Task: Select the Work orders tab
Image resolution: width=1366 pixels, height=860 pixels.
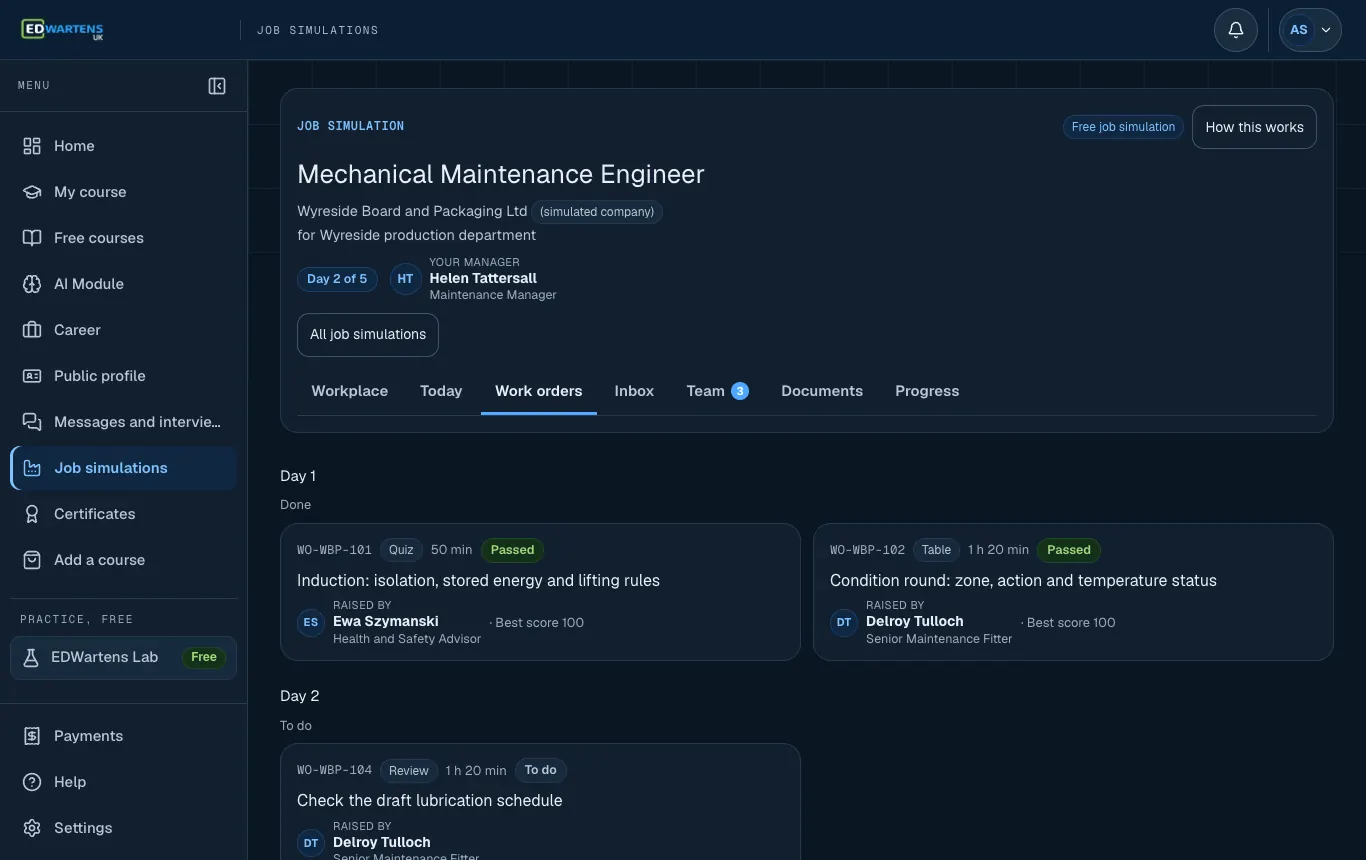Action: click(x=539, y=391)
